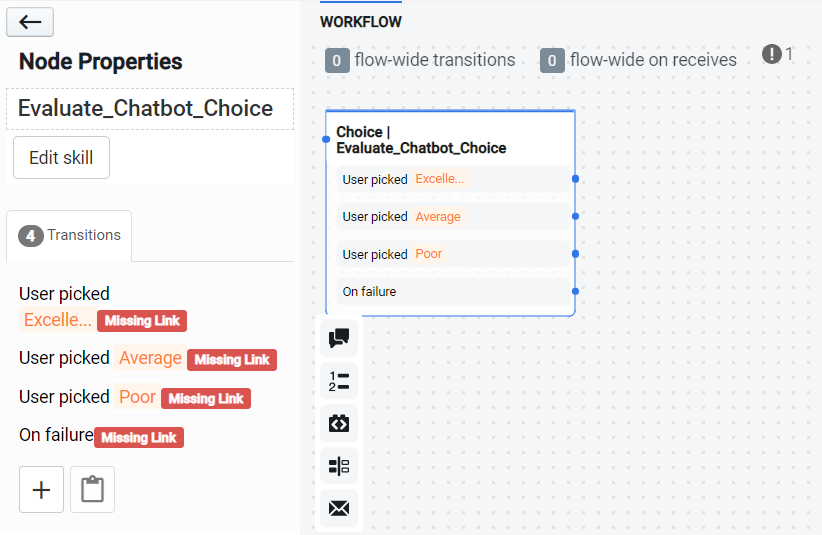Click the On failure Missing Link badge
This screenshot has width=822, height=535.
point(139,437)
